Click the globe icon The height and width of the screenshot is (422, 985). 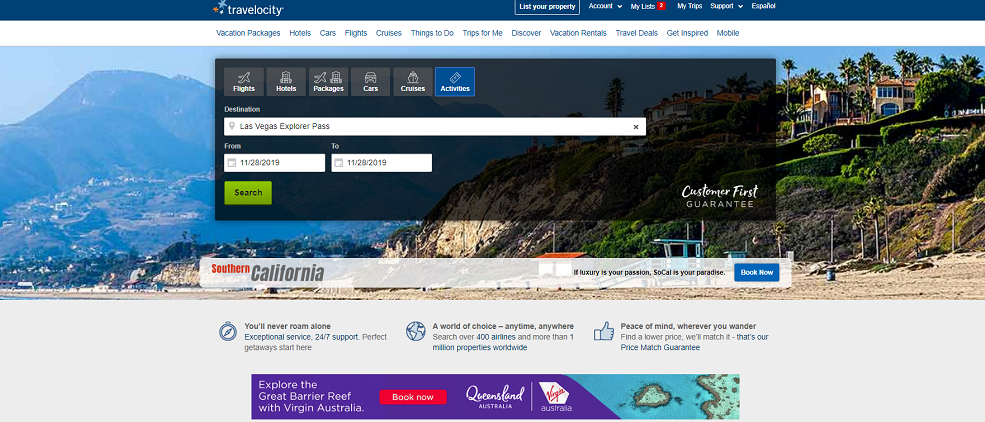point(415,331)
